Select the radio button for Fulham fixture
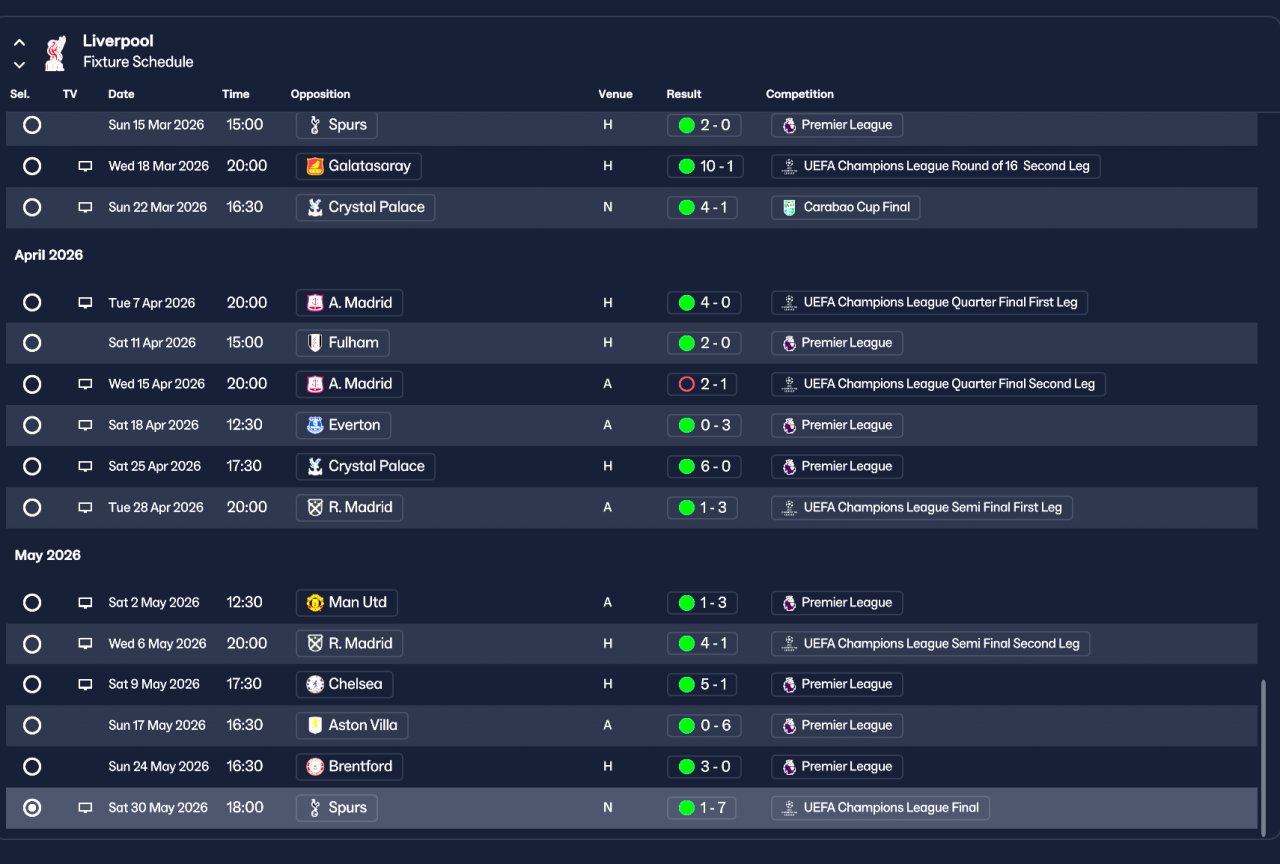 click(x=32, y=343)
